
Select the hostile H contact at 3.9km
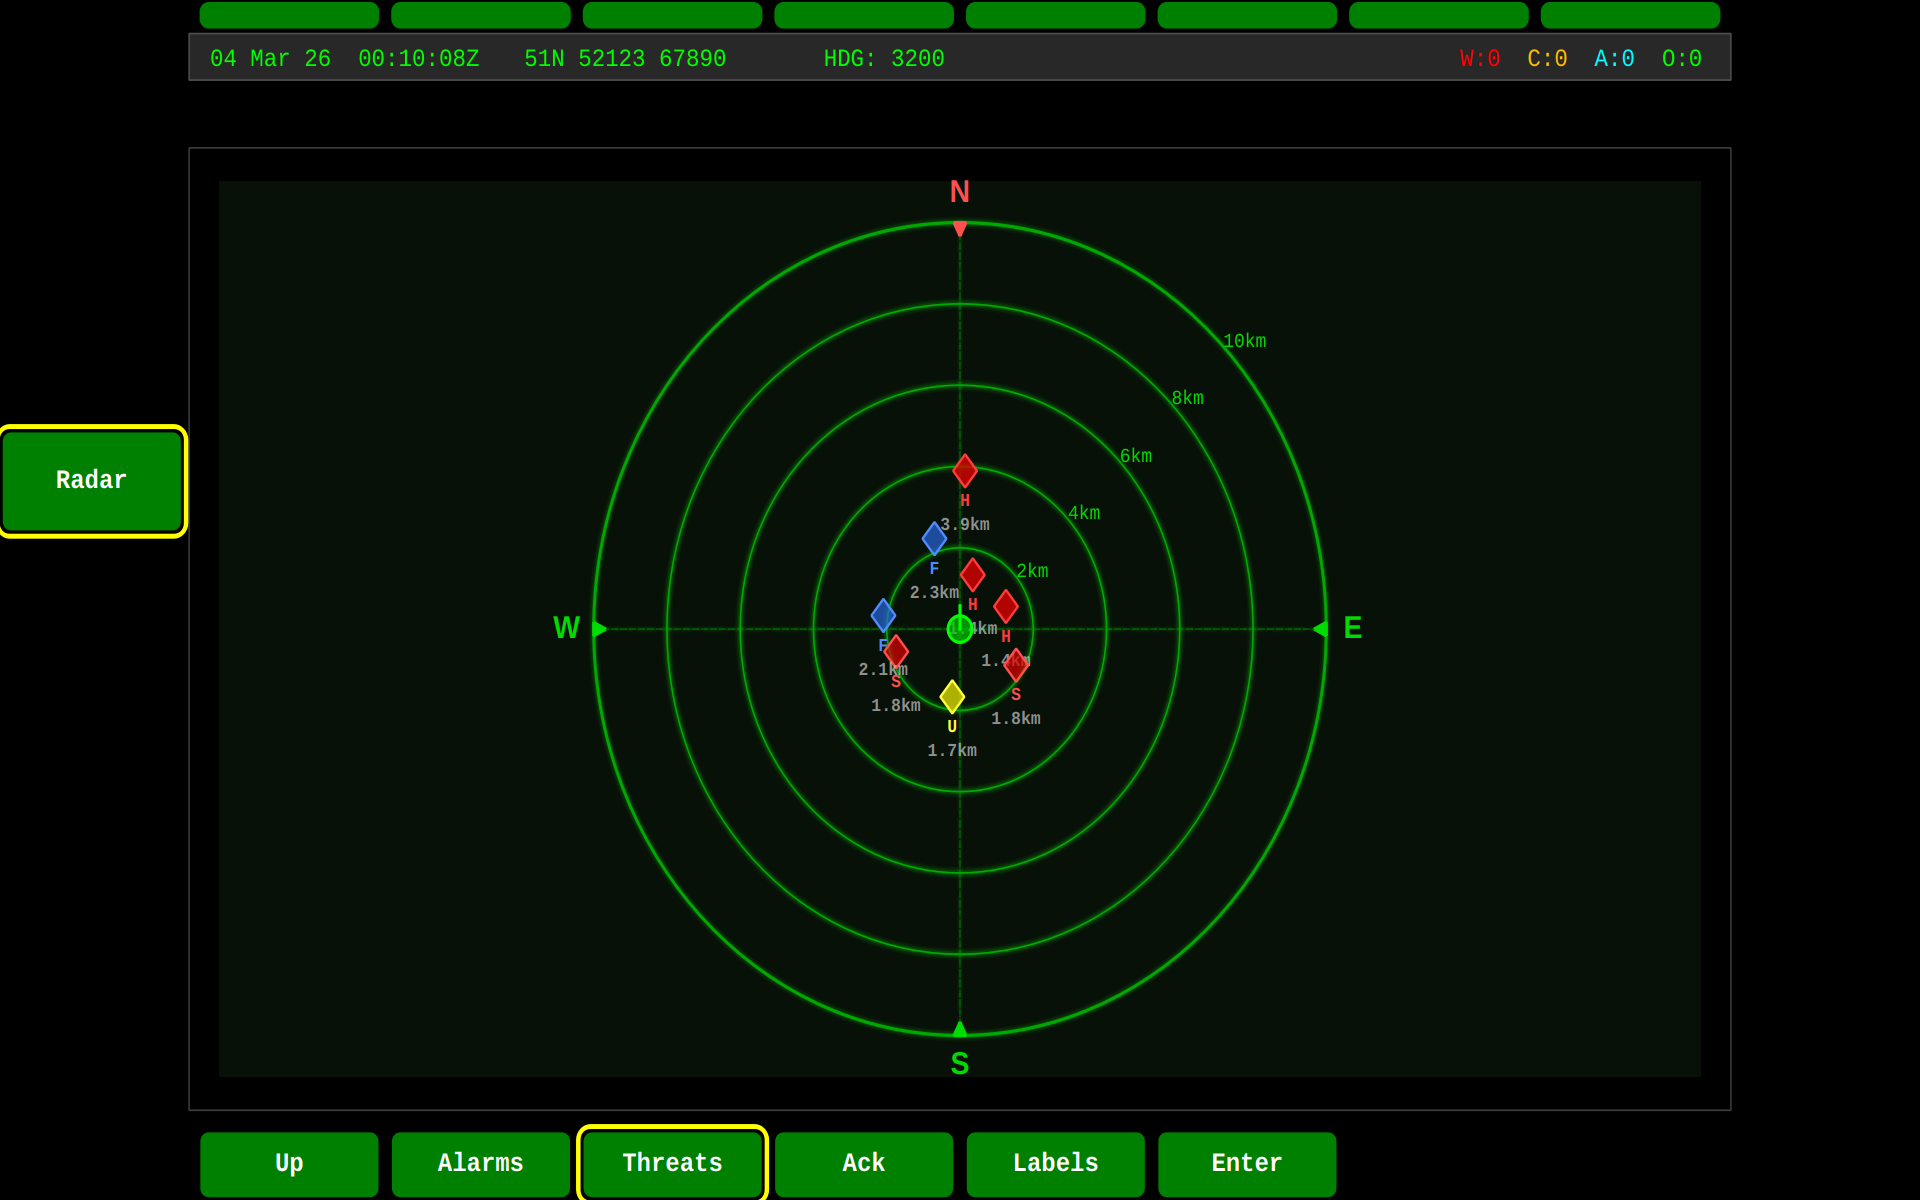click(963, 471)
